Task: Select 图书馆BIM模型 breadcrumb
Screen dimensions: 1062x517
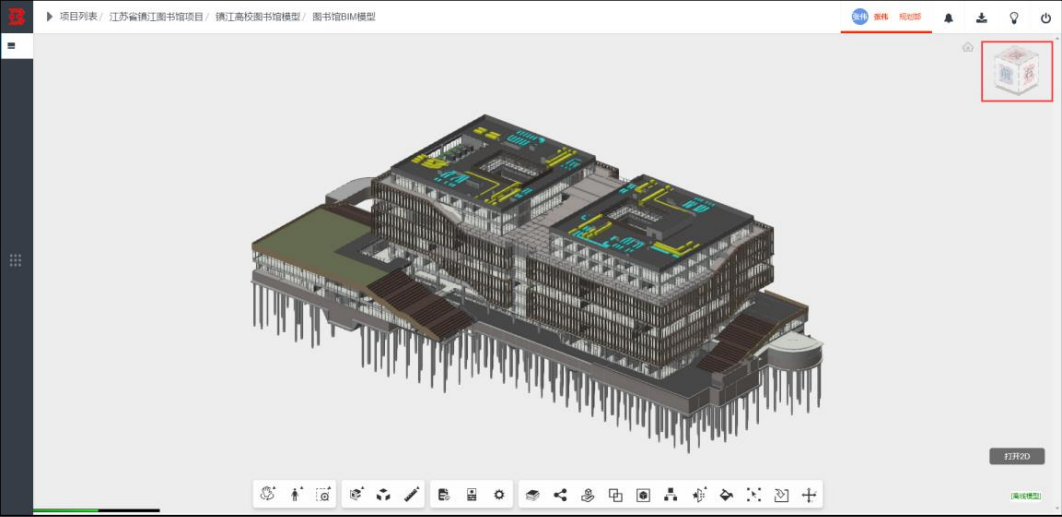Action: coord(344,17)
